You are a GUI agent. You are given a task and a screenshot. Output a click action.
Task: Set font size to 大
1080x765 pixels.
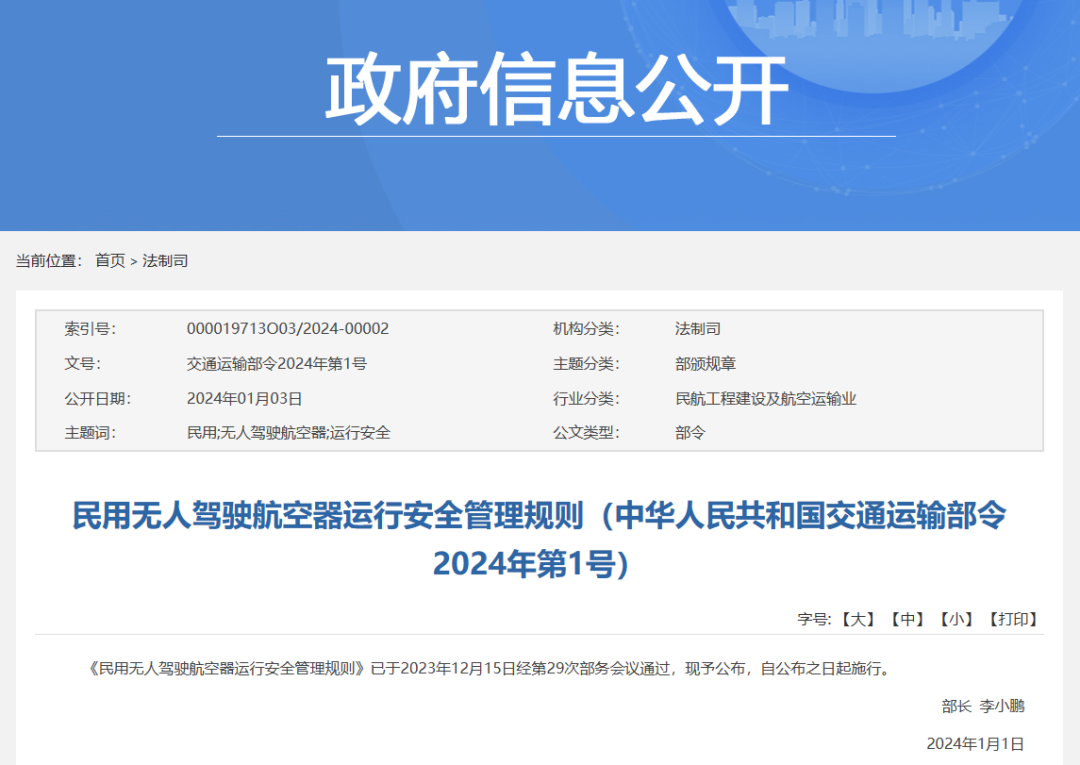coord(858,619)
